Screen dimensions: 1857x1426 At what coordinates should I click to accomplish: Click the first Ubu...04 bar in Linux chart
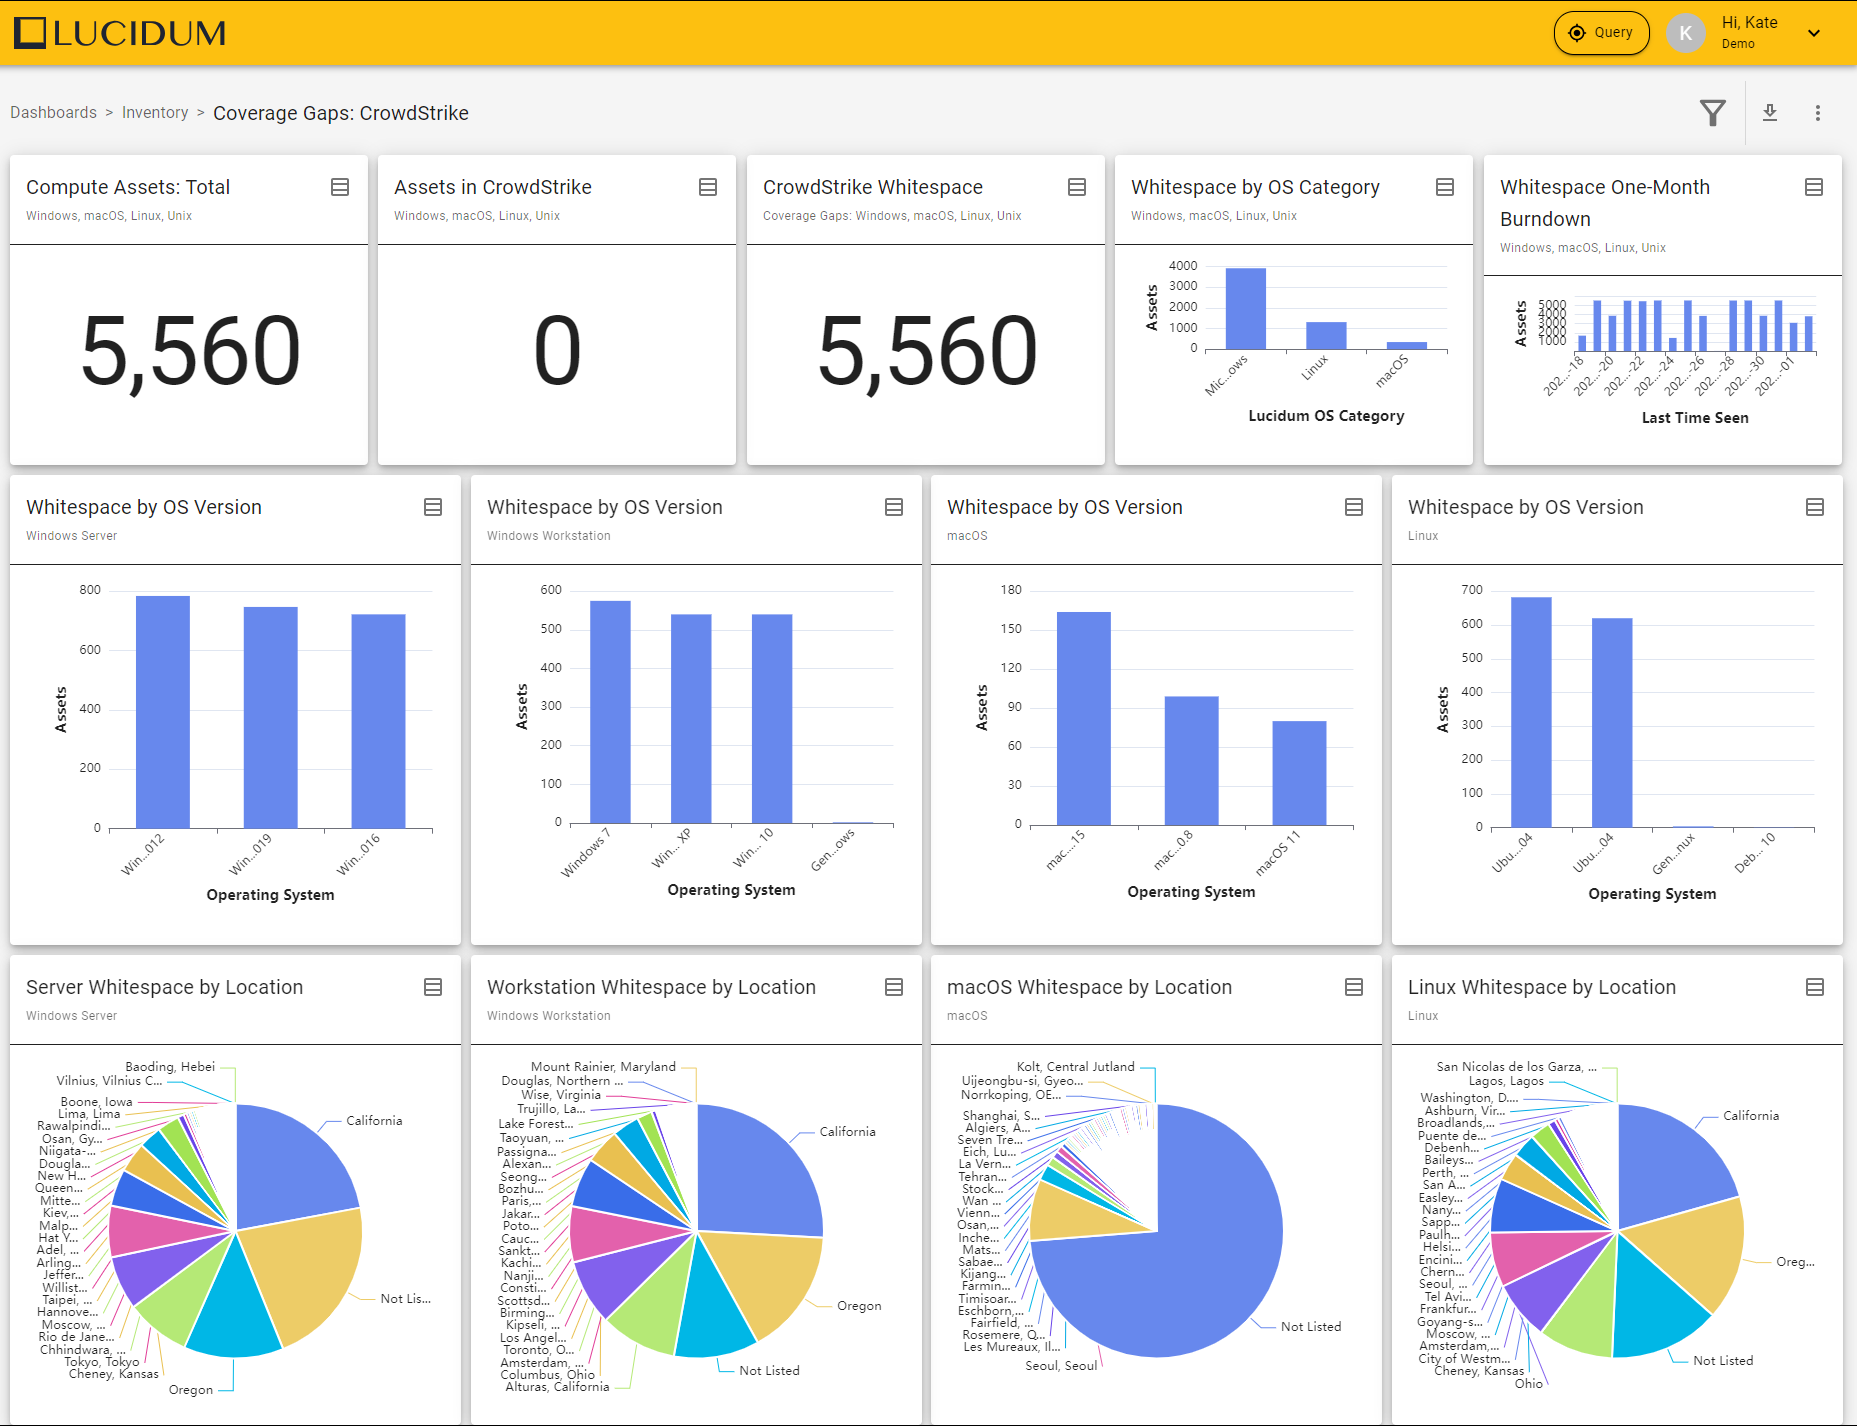click(x=1531, y=711)
